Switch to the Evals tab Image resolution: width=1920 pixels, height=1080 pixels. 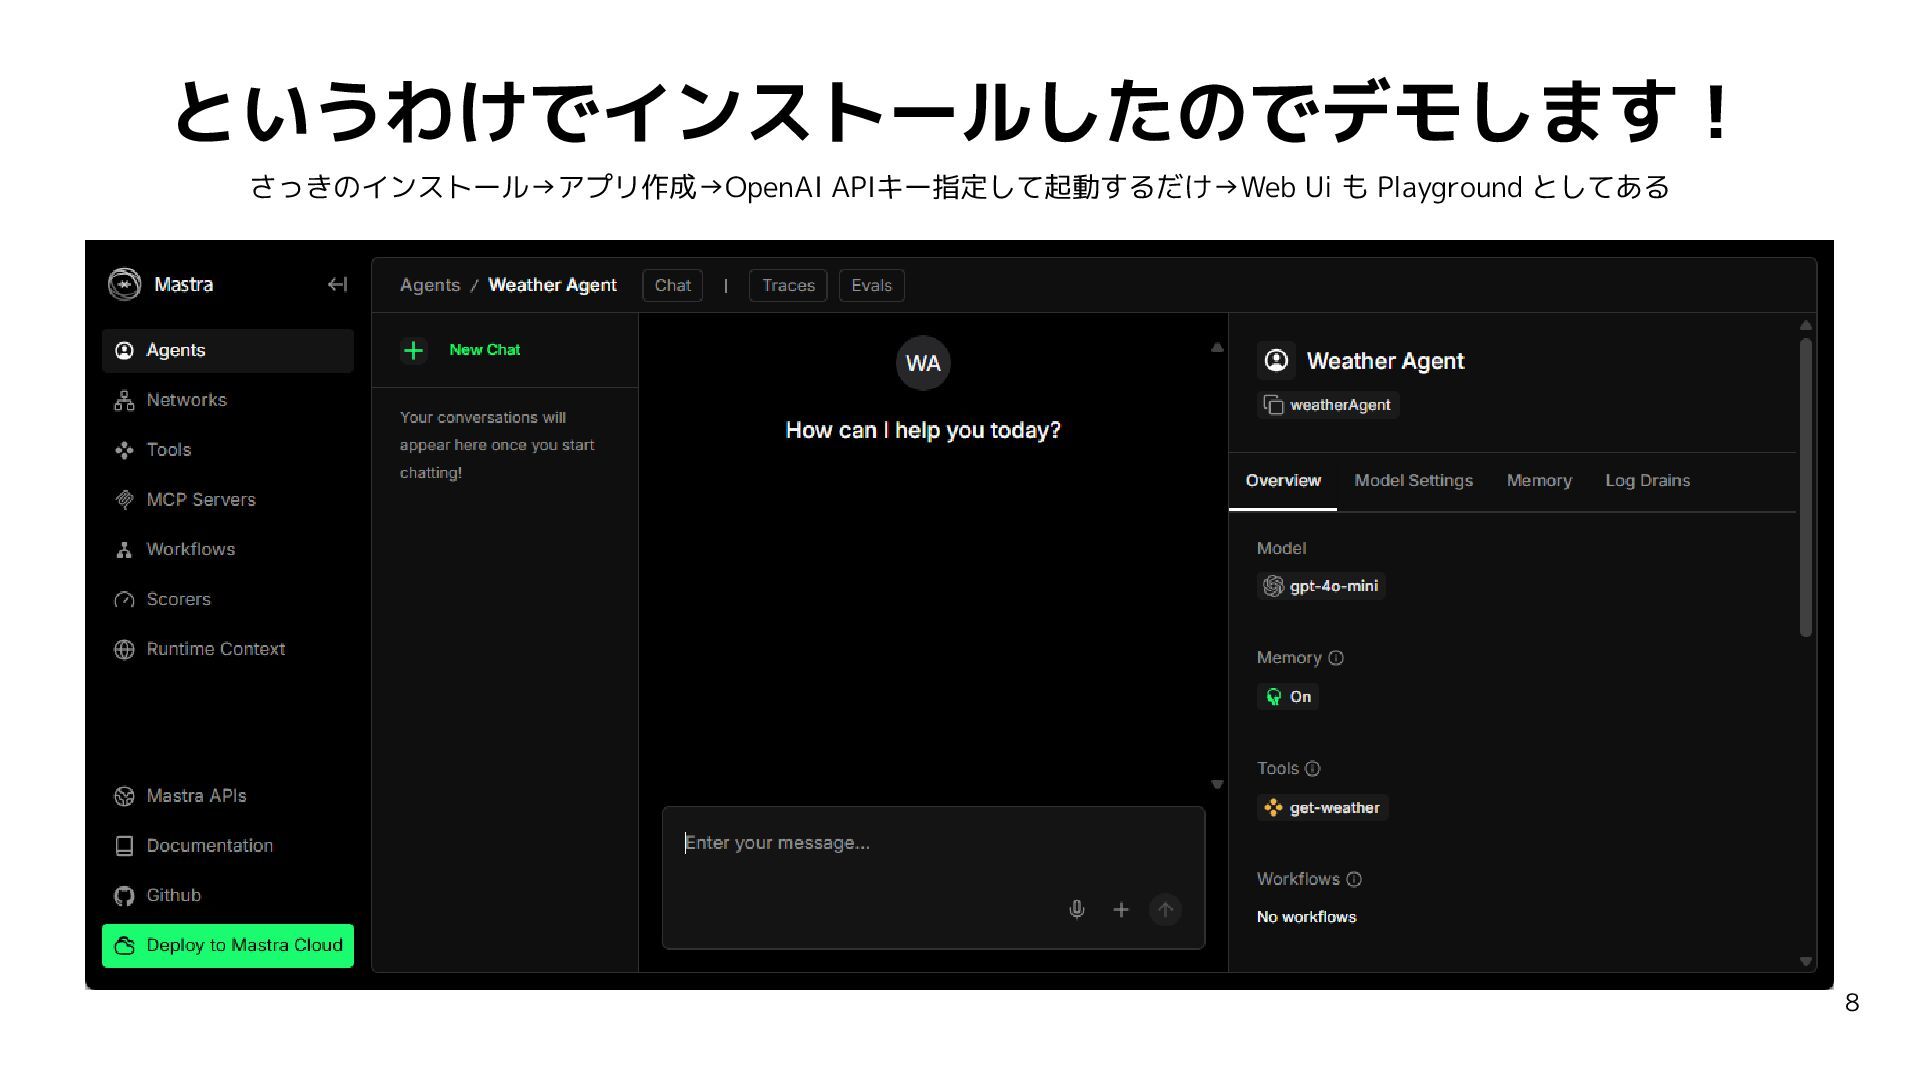click(x=871, y=286)
